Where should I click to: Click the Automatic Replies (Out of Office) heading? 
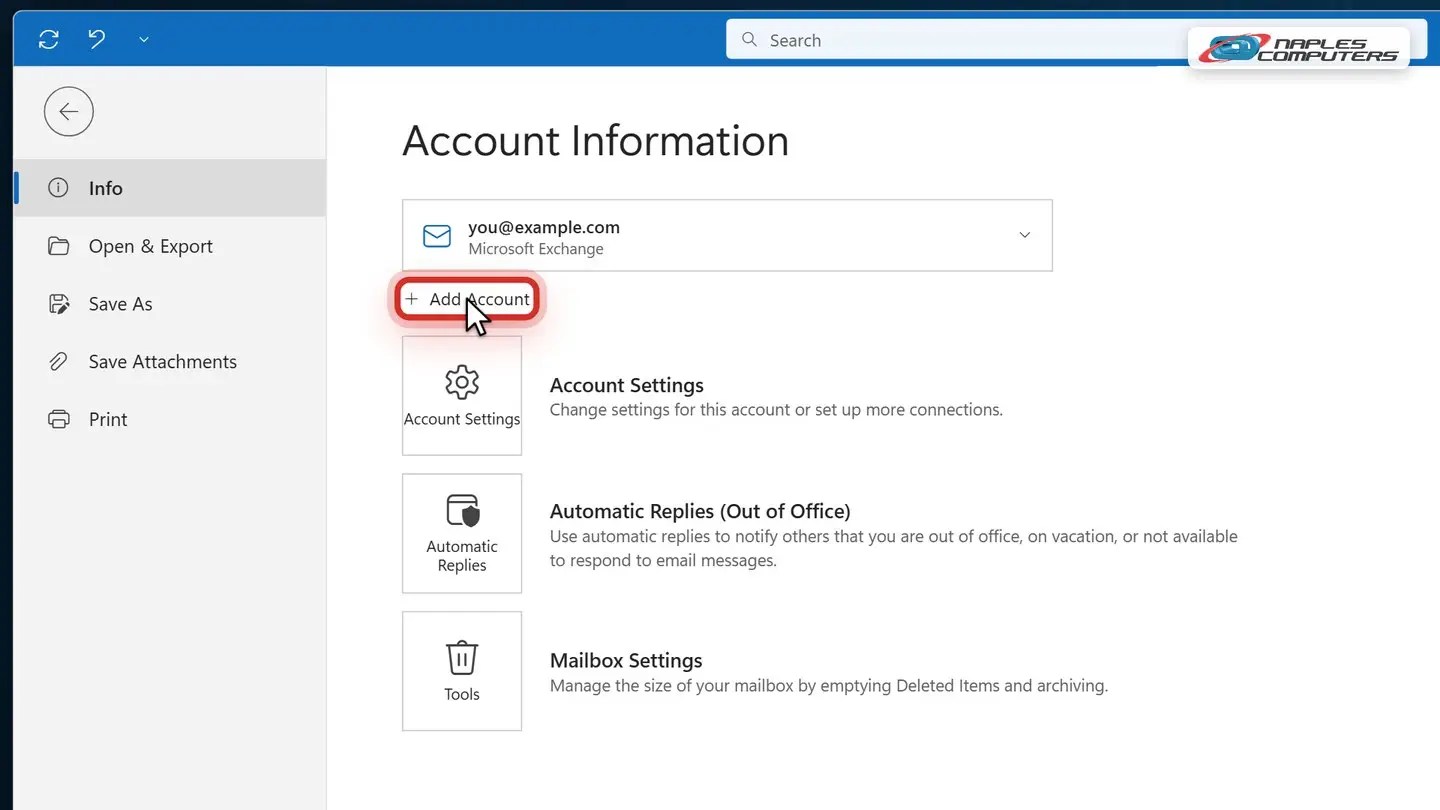[x=700, y=511]
